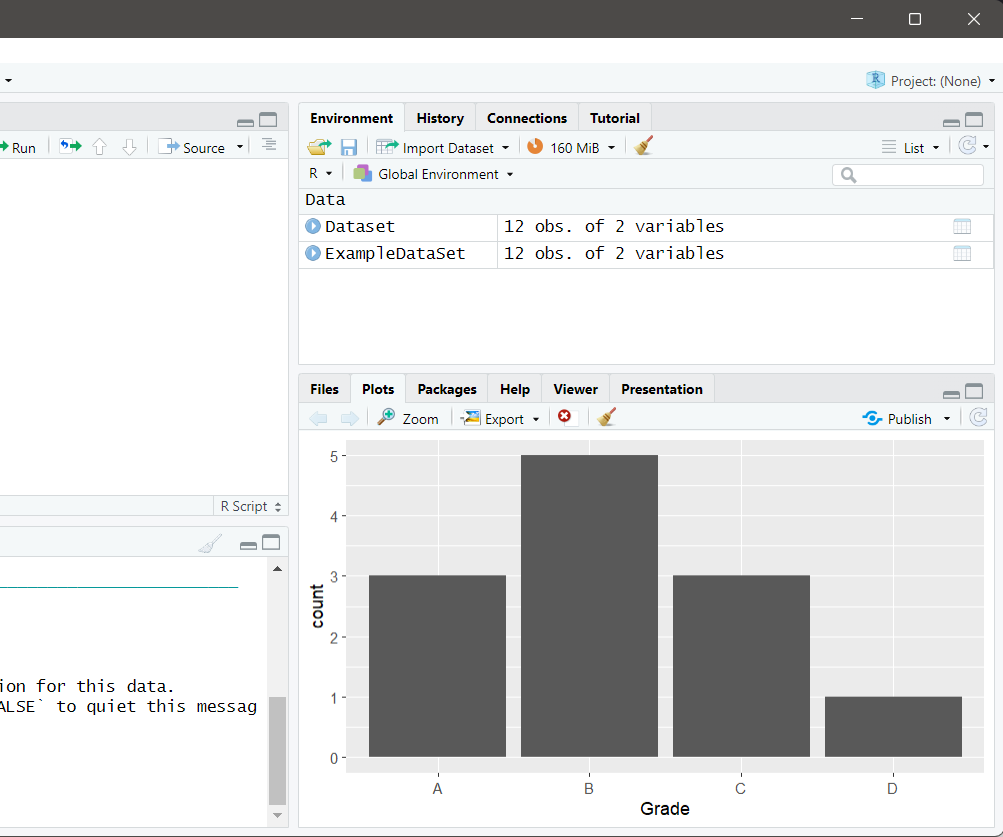Open the plot Zoom window
This screenshot has width=1003, height=837.
click(409, 418)
